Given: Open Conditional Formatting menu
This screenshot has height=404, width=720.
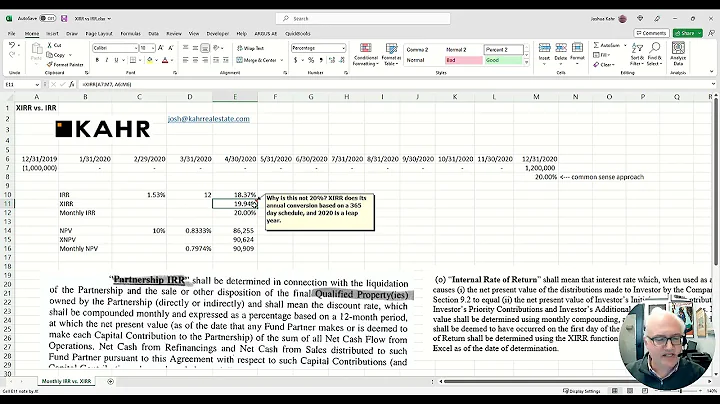Looking at the screenshot, I should point(366,54).
